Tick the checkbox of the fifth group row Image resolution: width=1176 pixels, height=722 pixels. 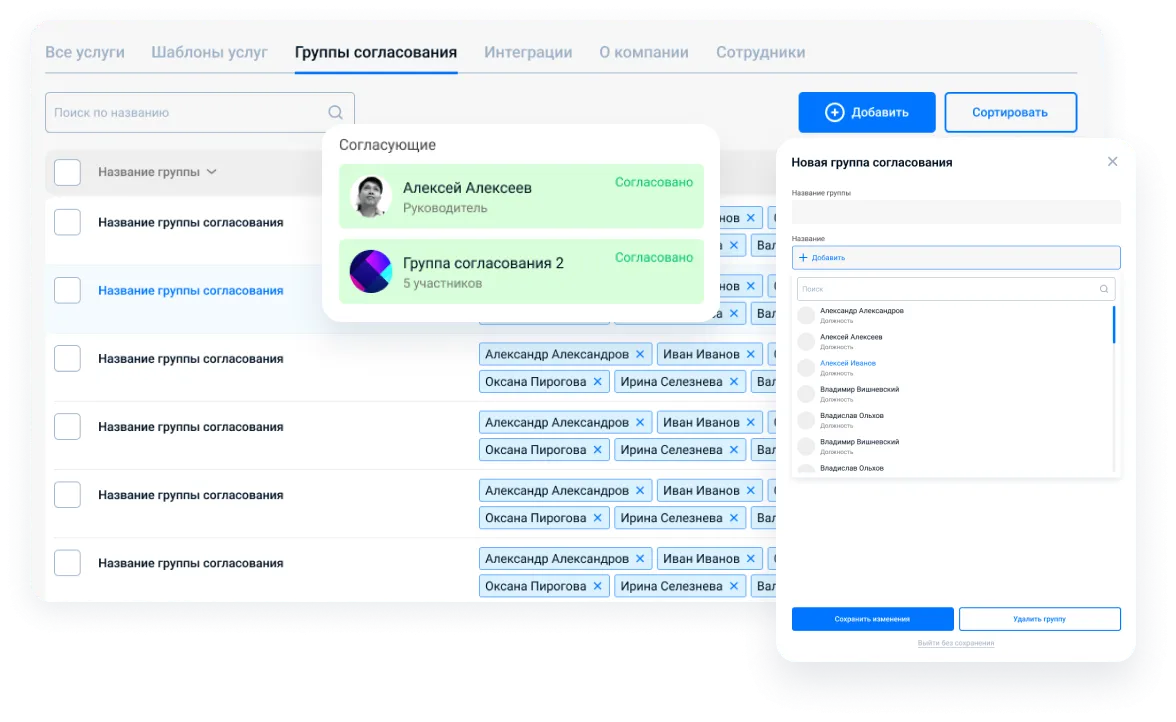(x=68, y=495)
